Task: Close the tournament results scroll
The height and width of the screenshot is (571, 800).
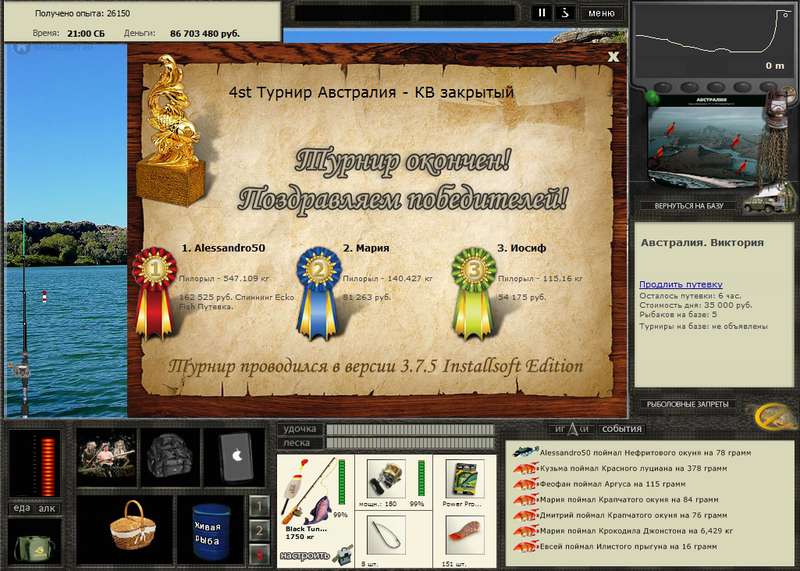Action: tap(613, 57)
